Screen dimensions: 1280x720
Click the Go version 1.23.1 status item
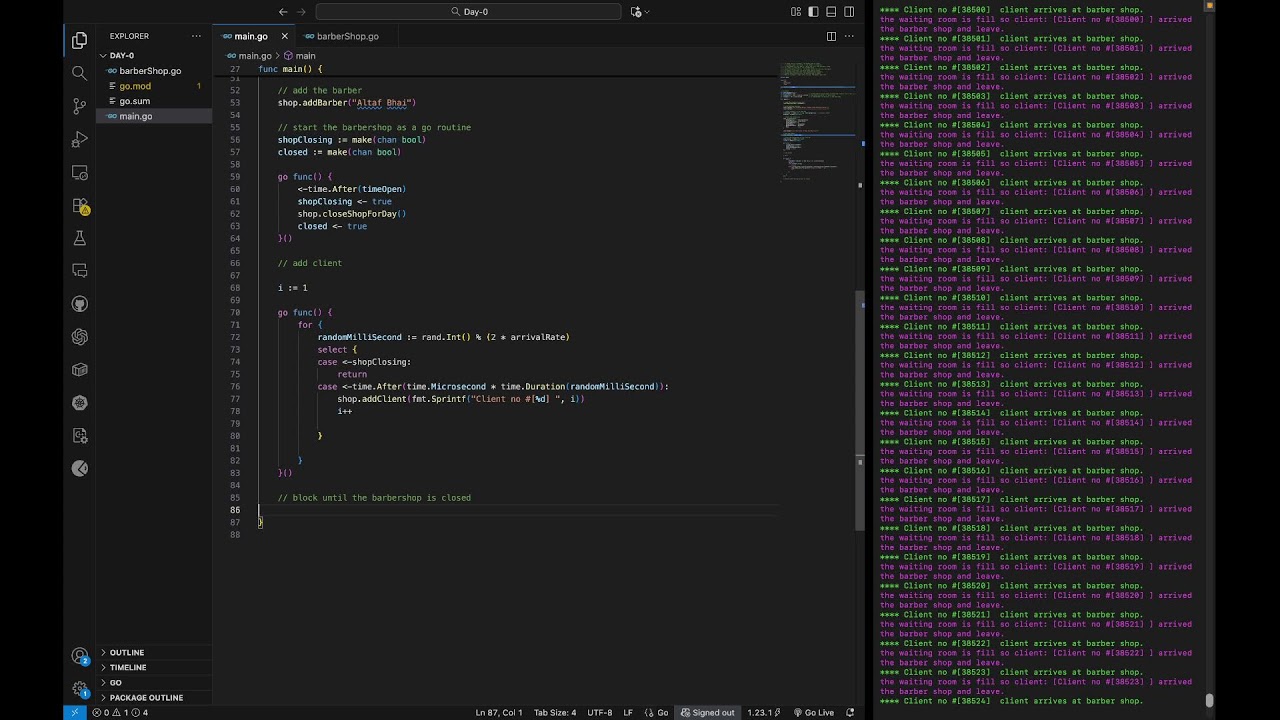[x=763, y=712]
